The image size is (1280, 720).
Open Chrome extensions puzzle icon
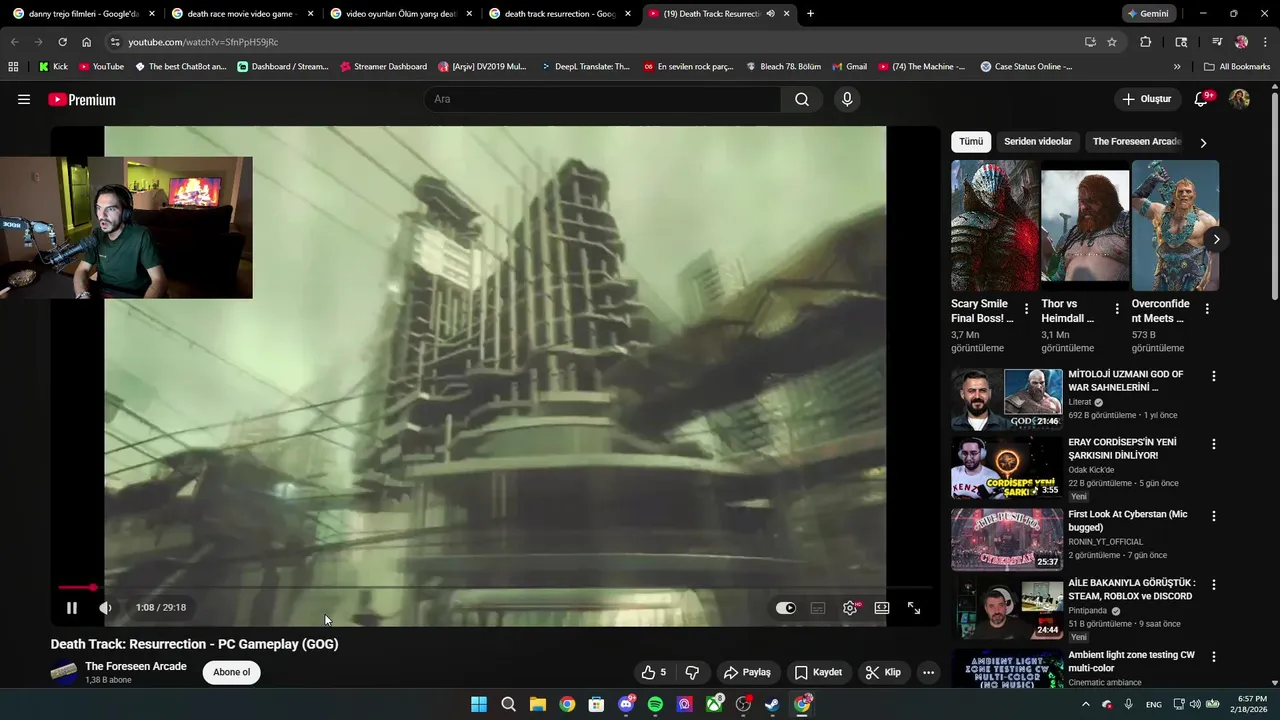click(1146, 42)
